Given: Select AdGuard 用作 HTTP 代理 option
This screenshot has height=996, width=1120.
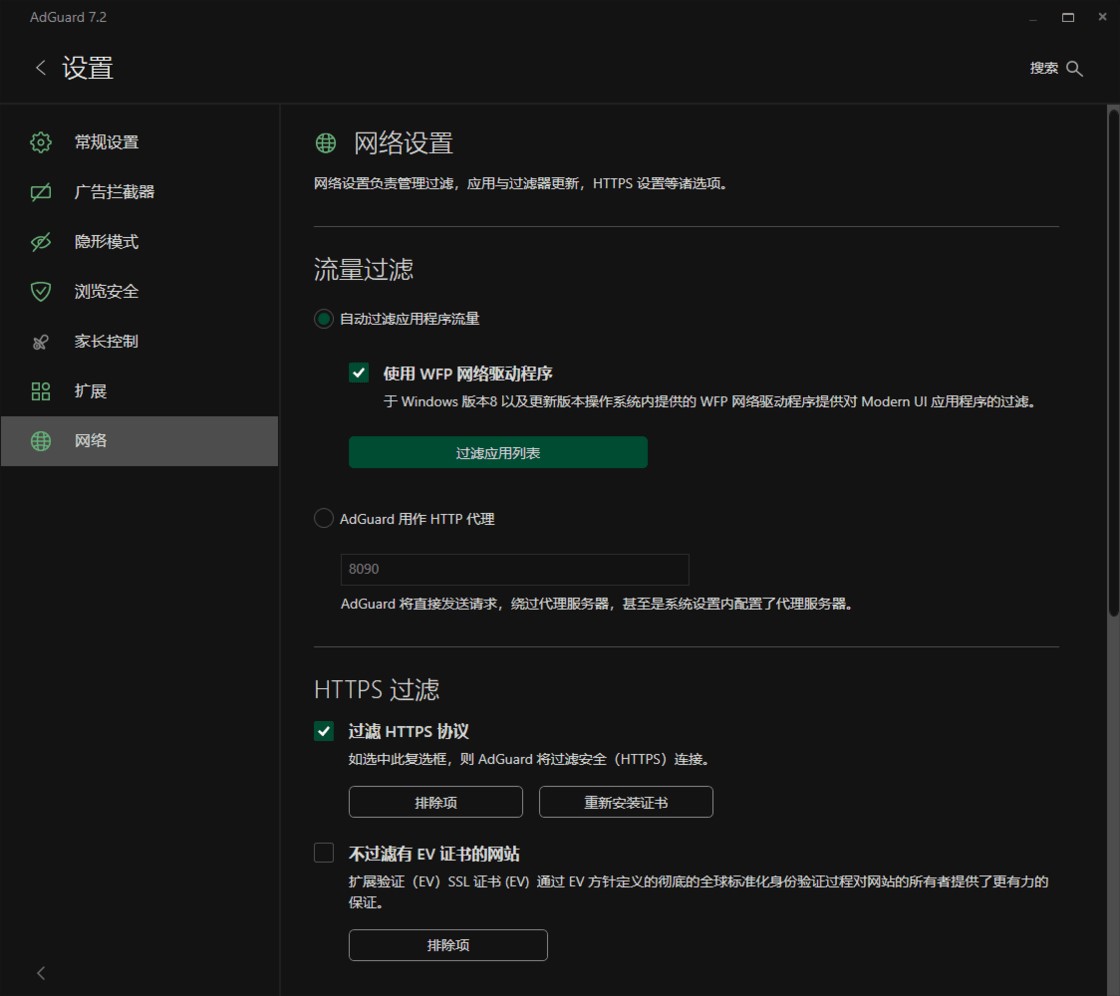Looking at the screenshot, I should 323,518.
